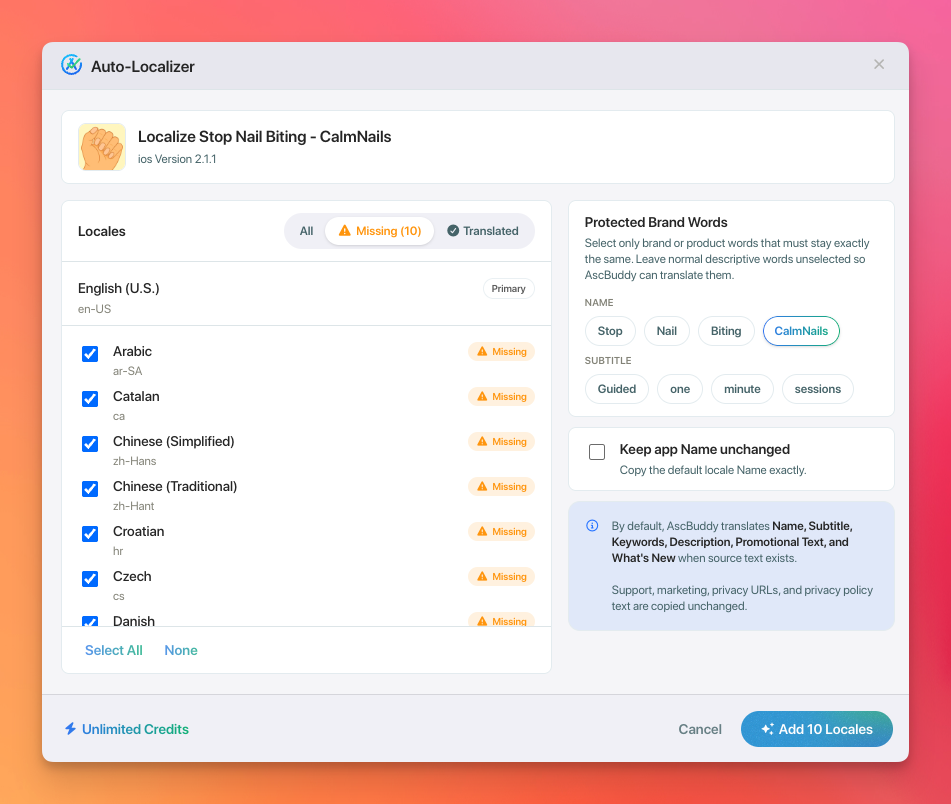Click the lightning bolt credits icon
This screenshot has height=804, width=951.
click(70, 728)
